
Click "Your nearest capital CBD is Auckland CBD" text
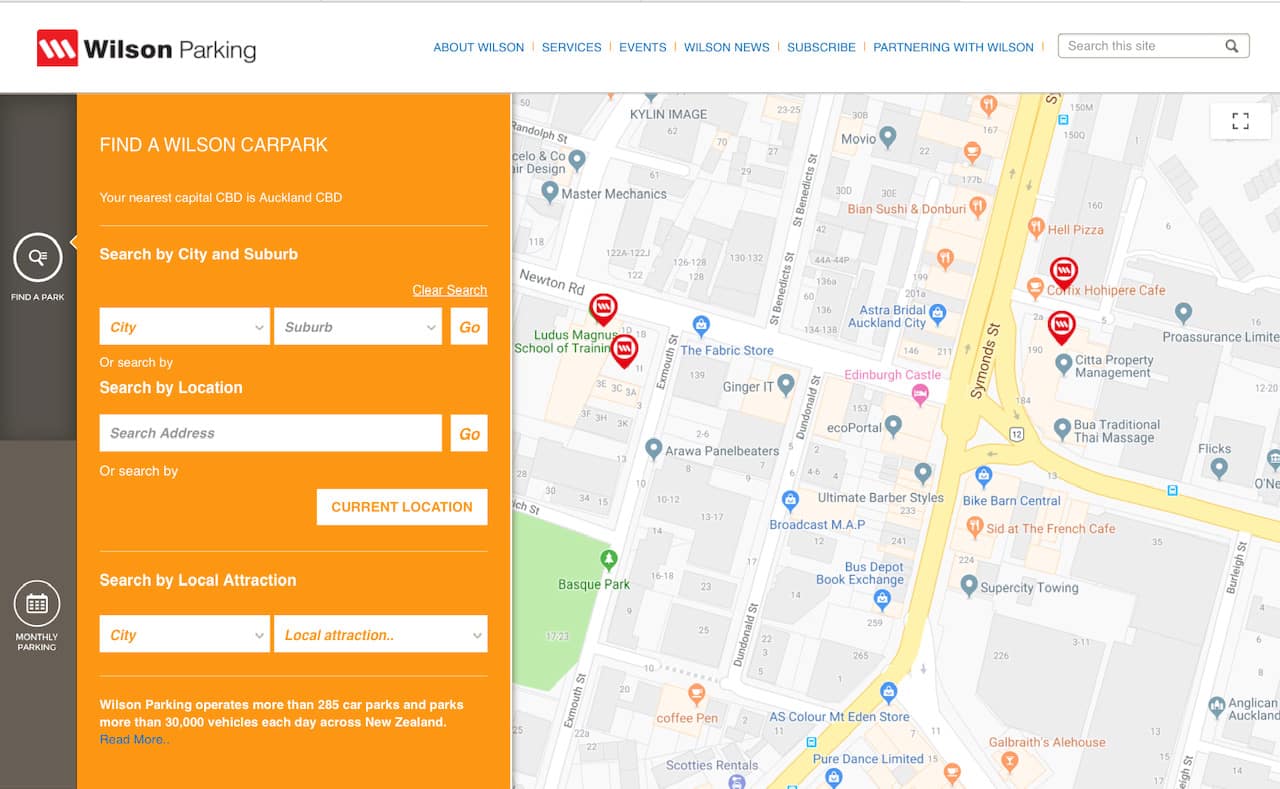coord(221,197)
